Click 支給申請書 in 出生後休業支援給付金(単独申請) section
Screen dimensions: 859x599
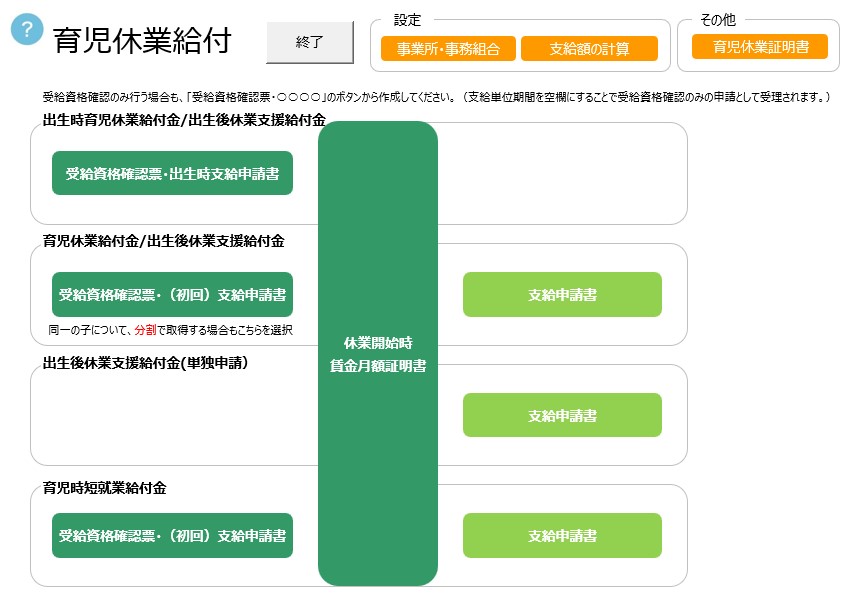coord(562,415)
